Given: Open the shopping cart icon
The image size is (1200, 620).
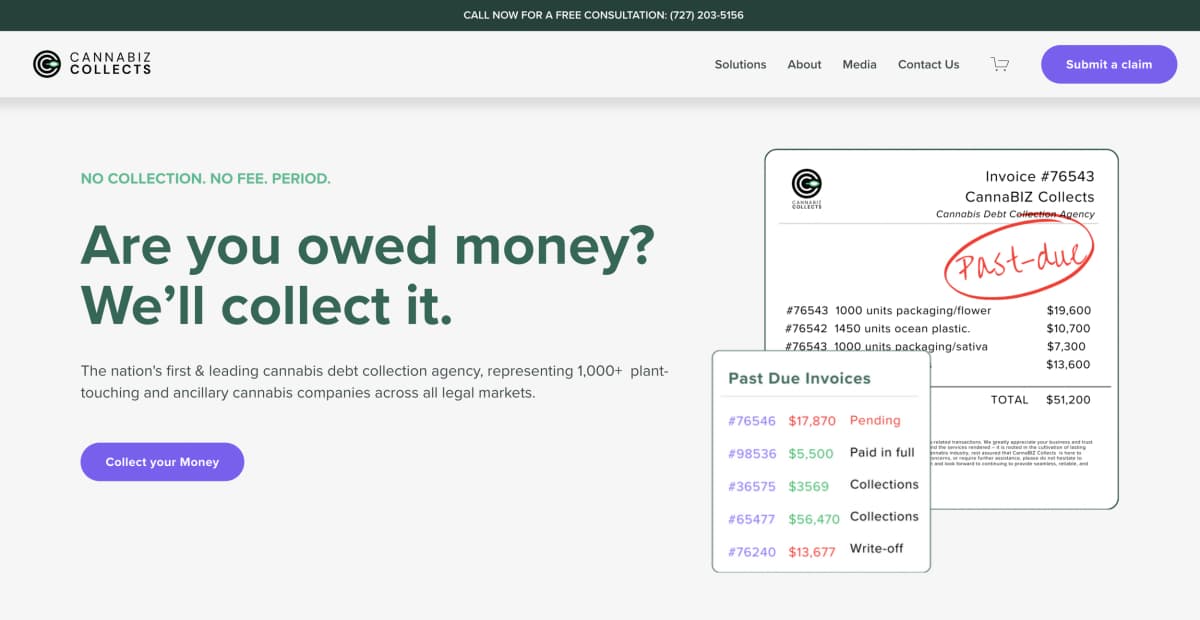Looking at the screenshot, I should pyautogui.click(x=1000, y=64).
